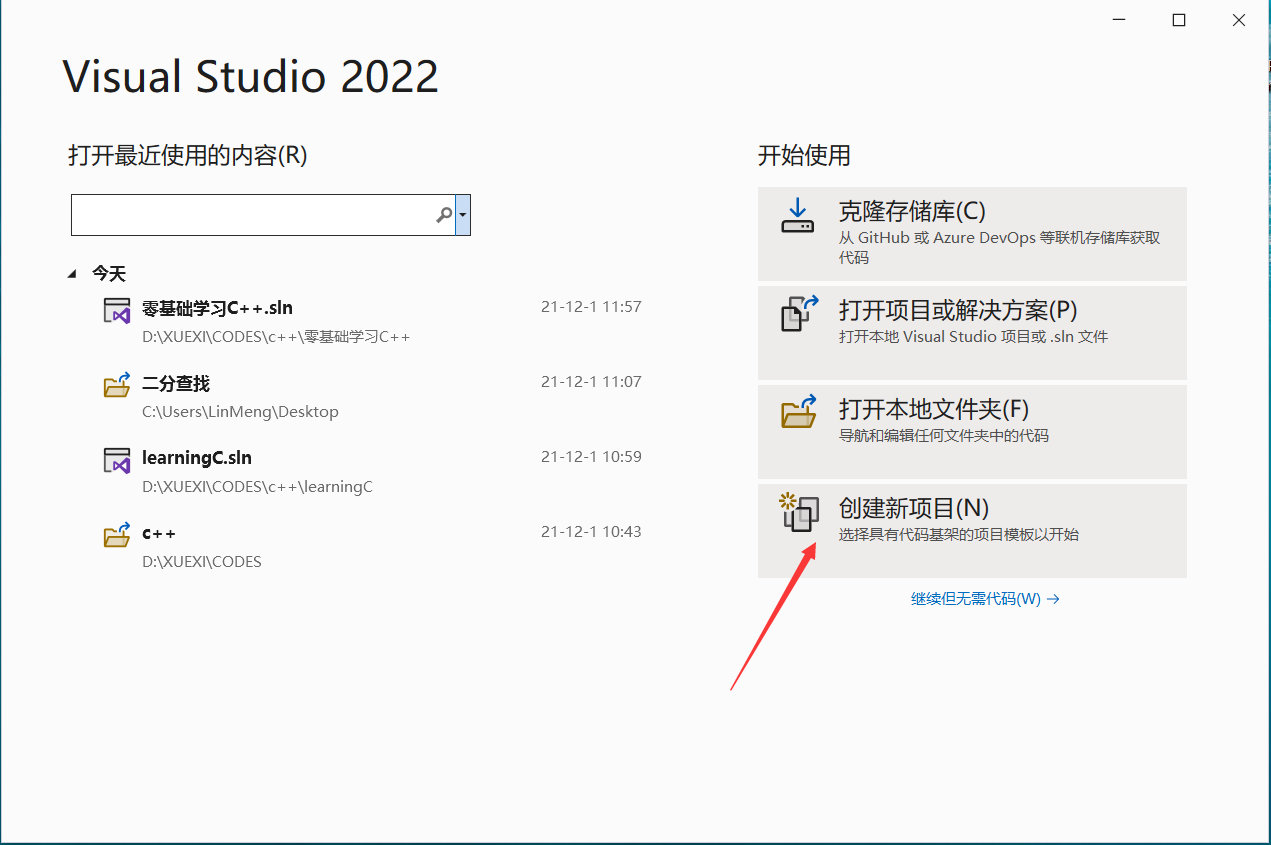Click timestamp 21-12-1 10:59
The height and width of the screenshot is (845, 1271).
pos(591,457)
